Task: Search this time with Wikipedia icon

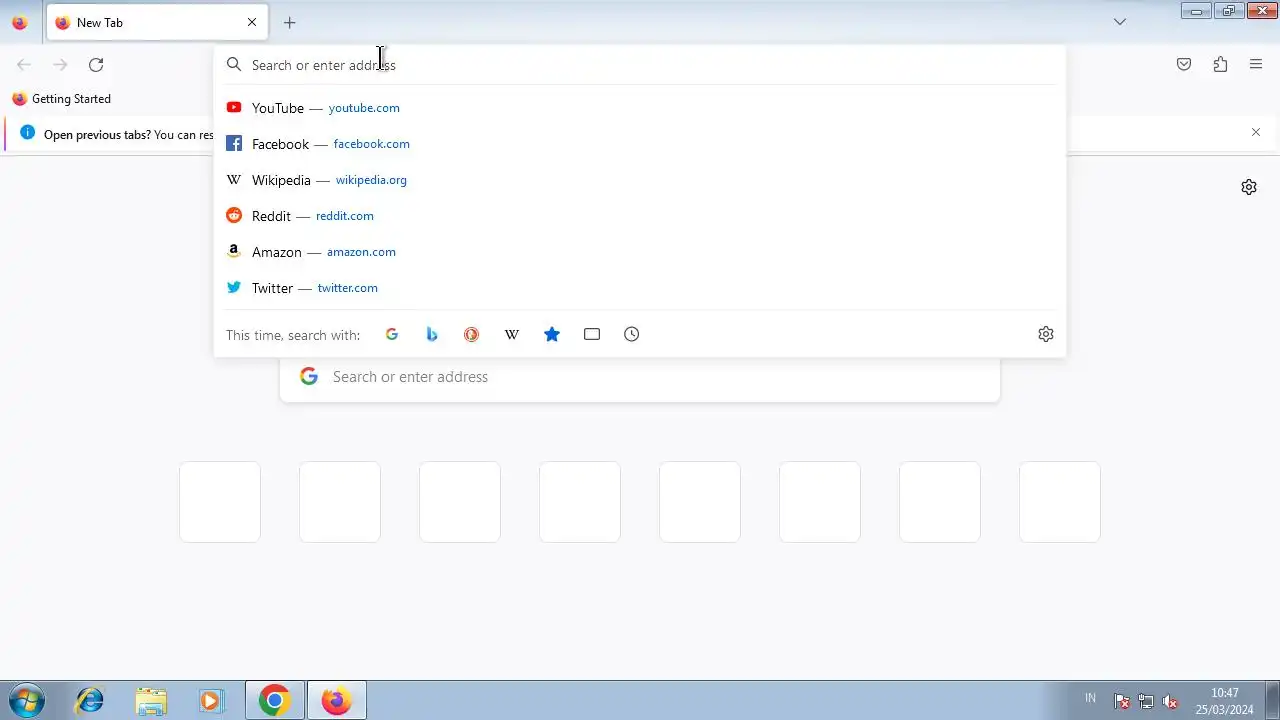Action: click(x=512, y=335)
